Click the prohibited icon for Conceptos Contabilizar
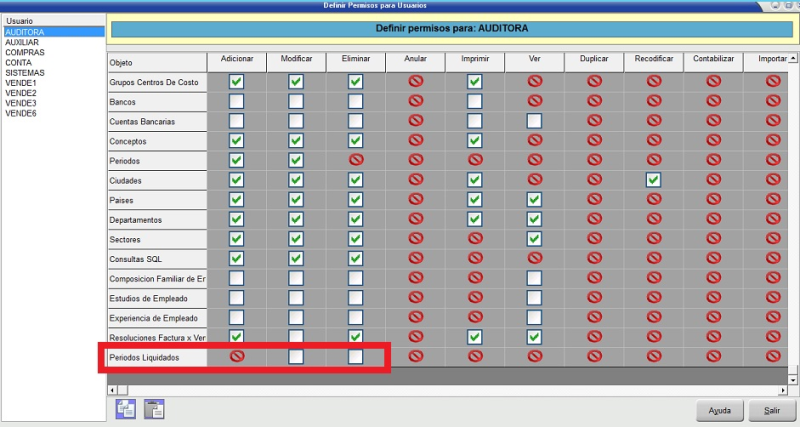 pos(713,141)
